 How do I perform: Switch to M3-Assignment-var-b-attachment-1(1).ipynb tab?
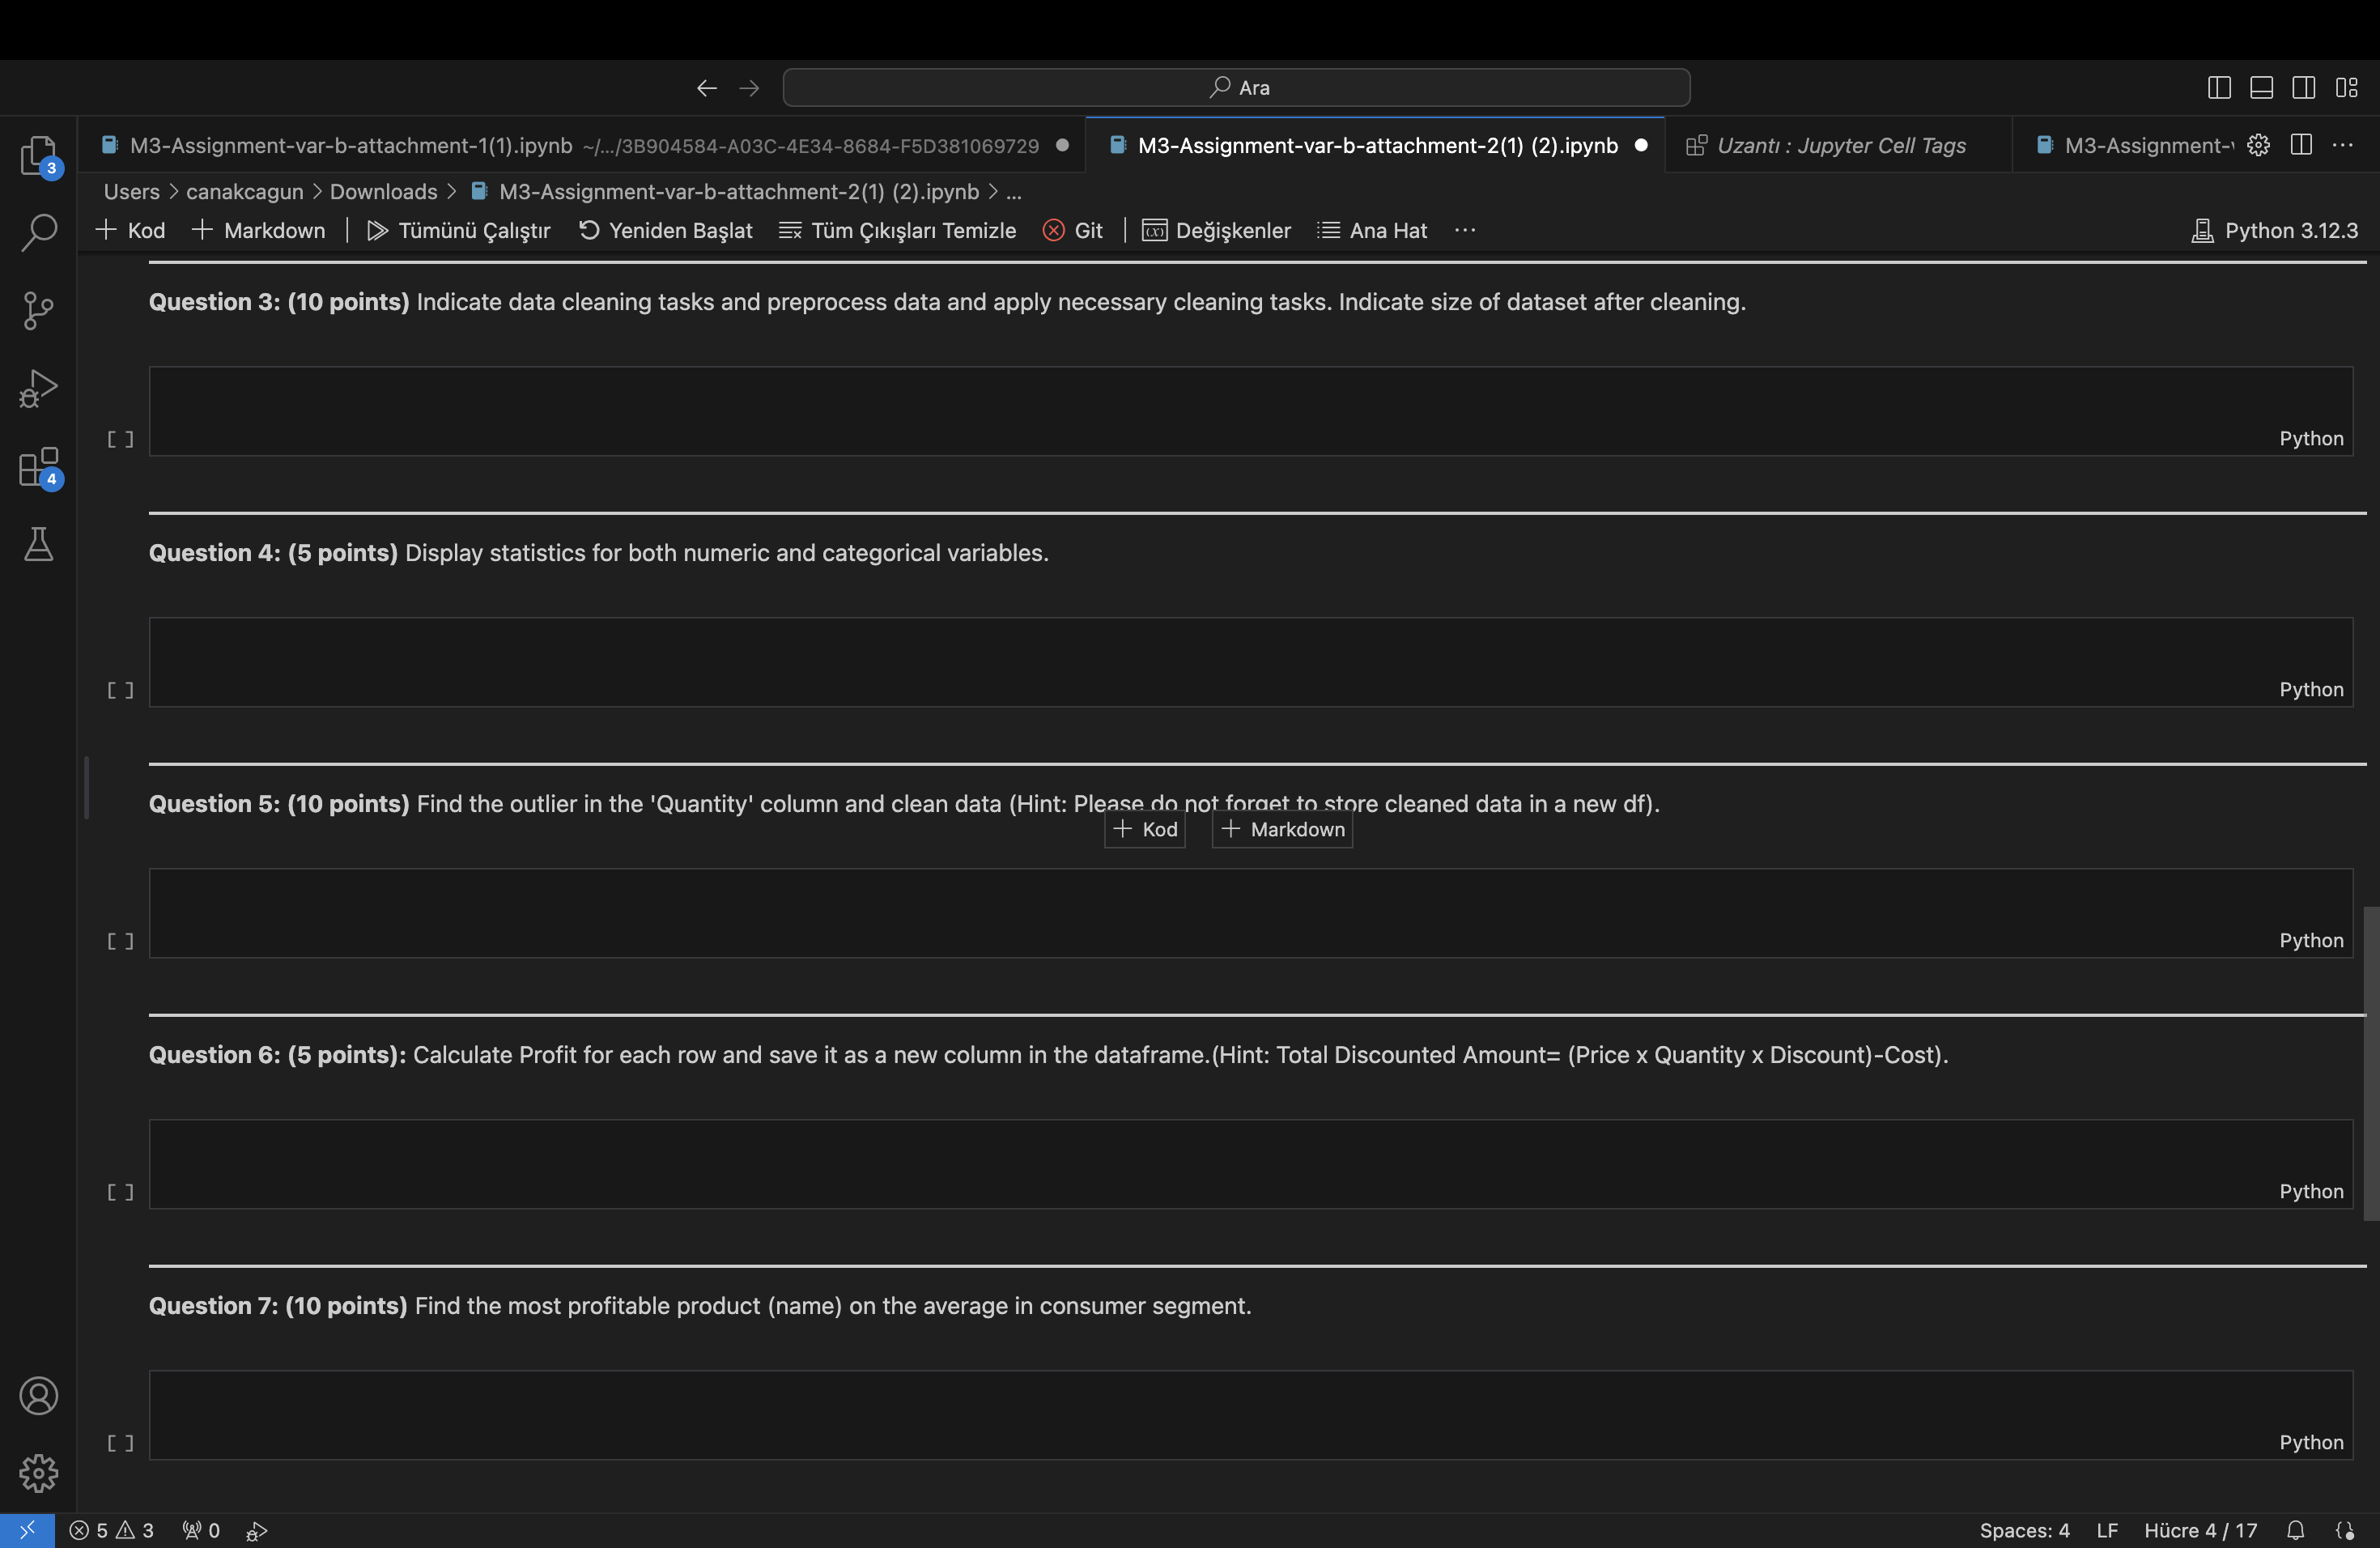[x=350, y=146]
